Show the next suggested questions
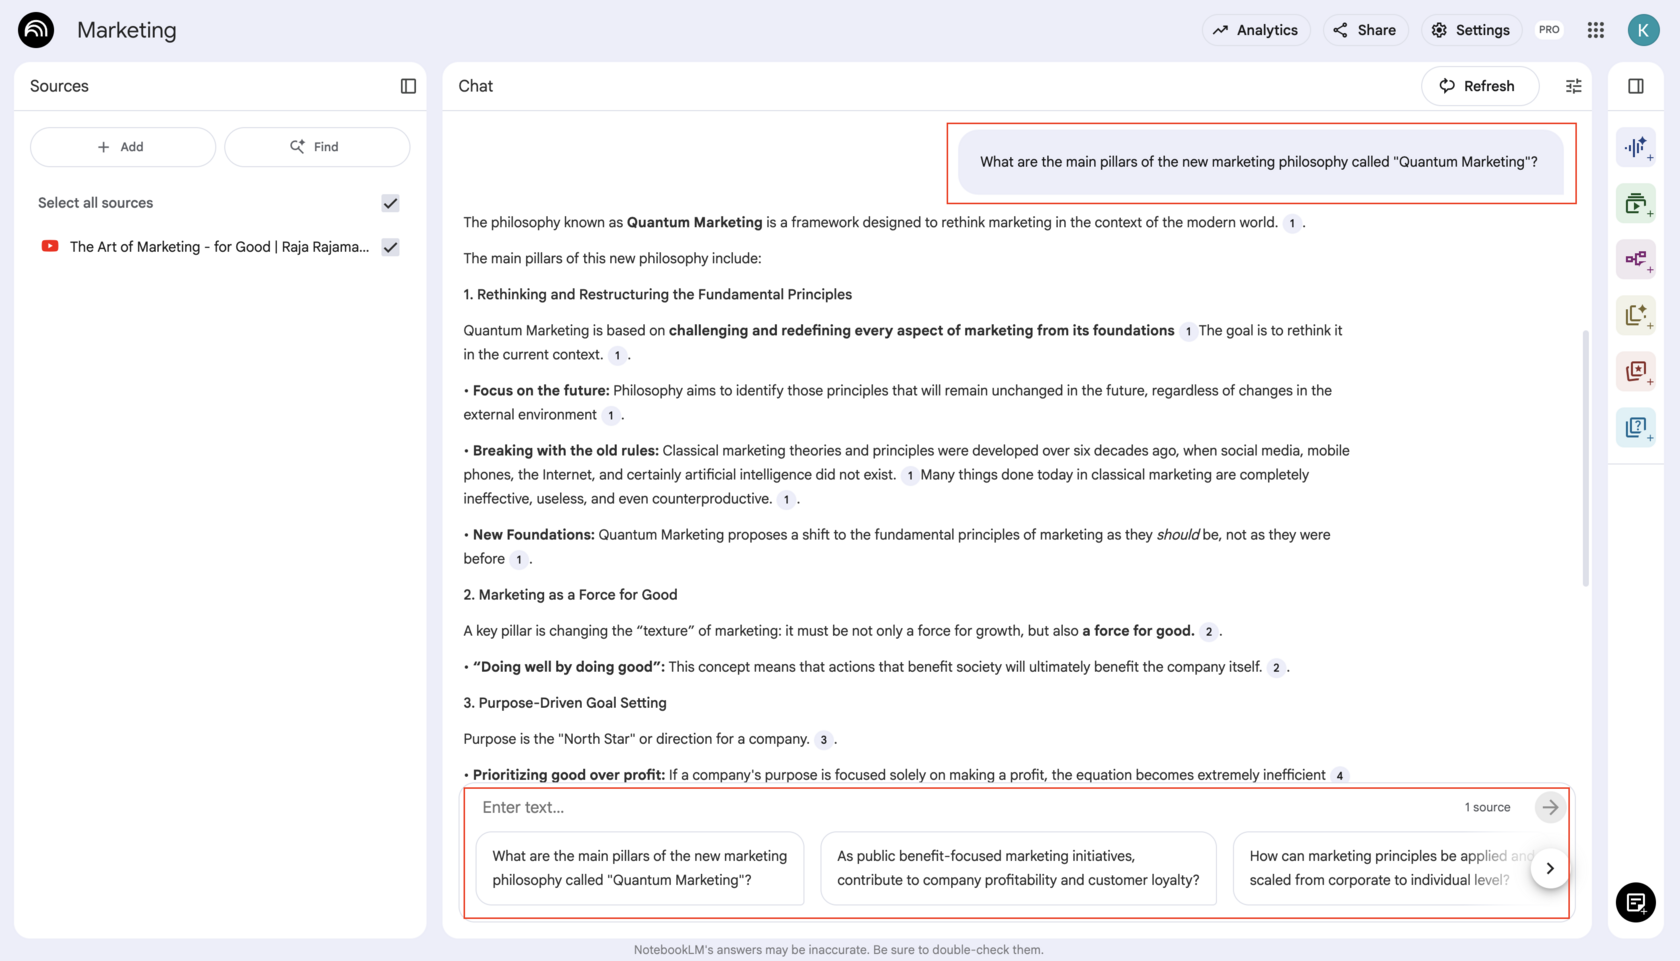Image resolution: width=1680 pixels, height=961 pixels. tap(1550, 868)
